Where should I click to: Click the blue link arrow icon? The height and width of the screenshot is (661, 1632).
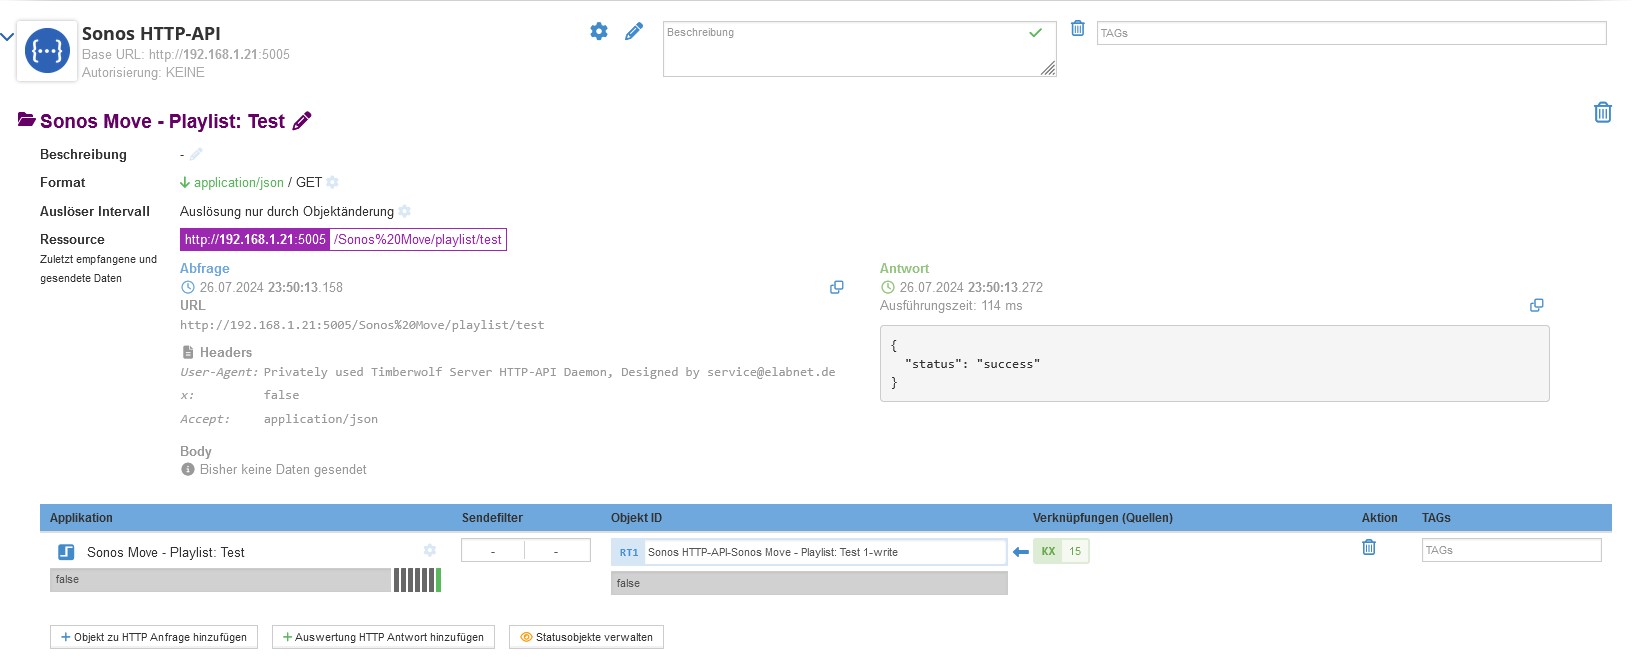point(1021,552)
